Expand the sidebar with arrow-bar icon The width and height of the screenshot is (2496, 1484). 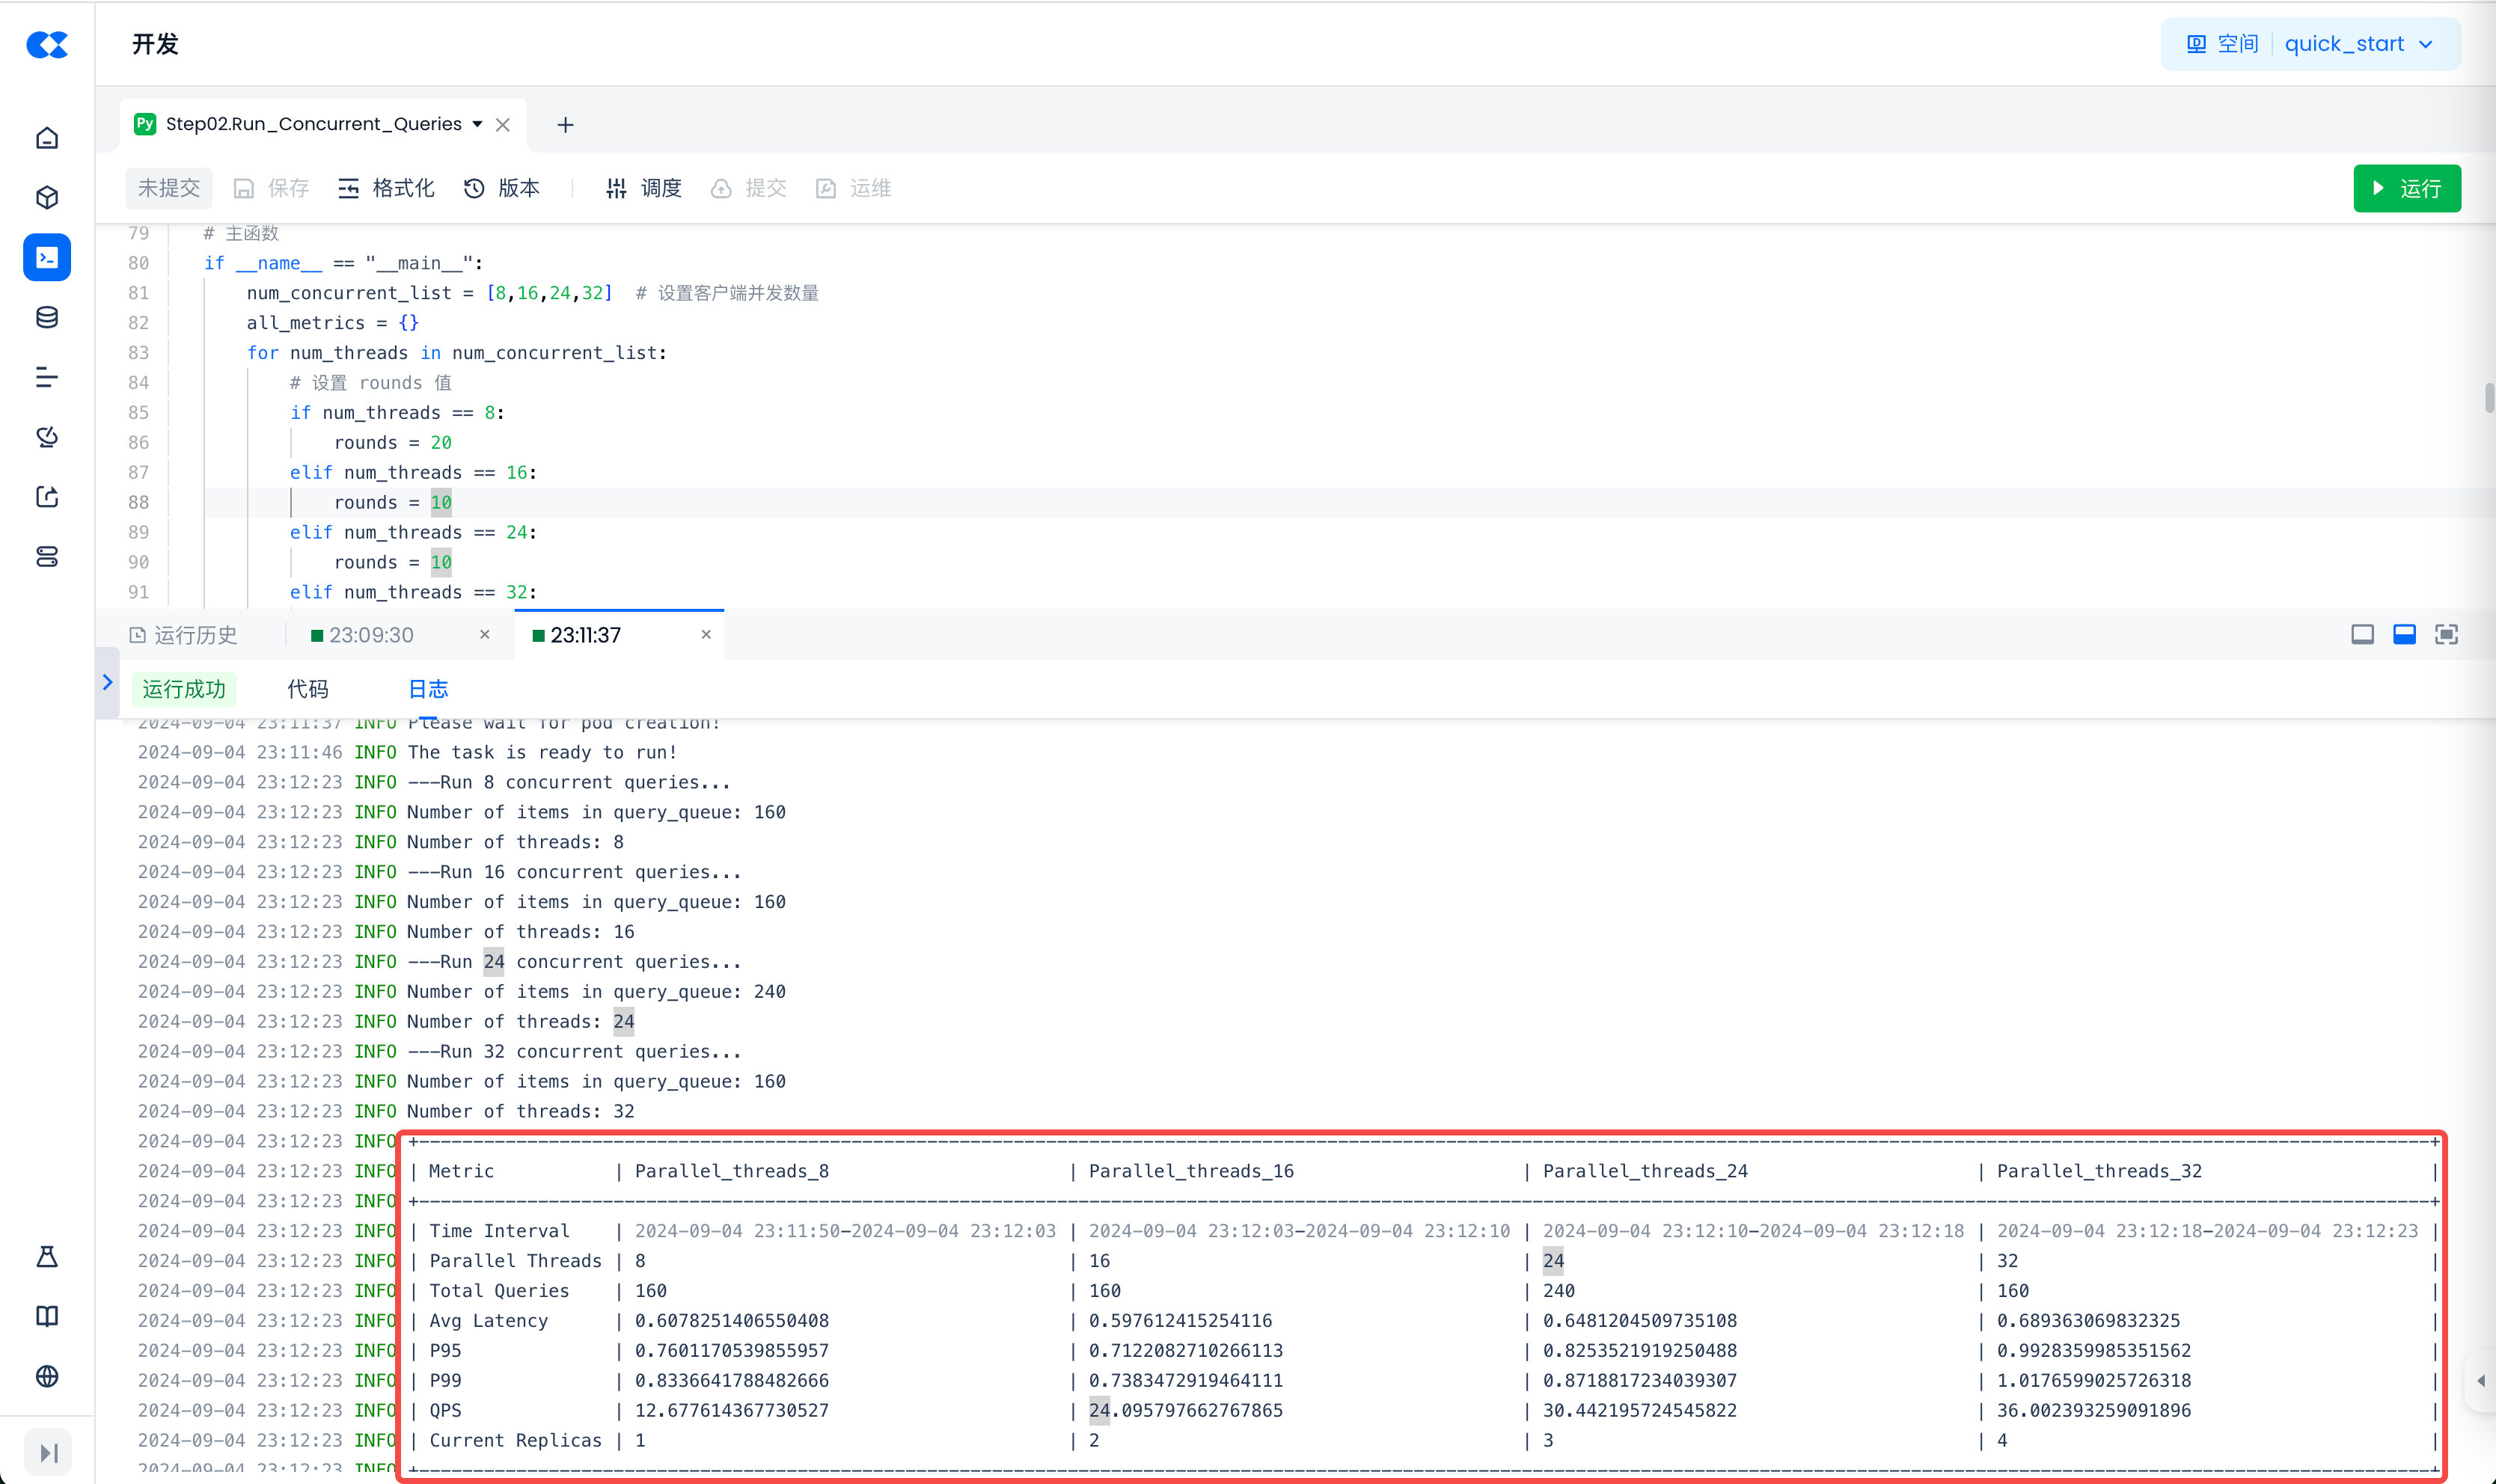[x=47, y=1452]
